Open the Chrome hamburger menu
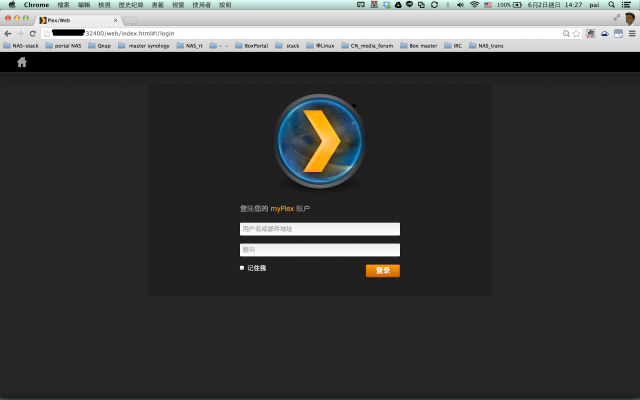The image size is (640, 400). [632, 33]
